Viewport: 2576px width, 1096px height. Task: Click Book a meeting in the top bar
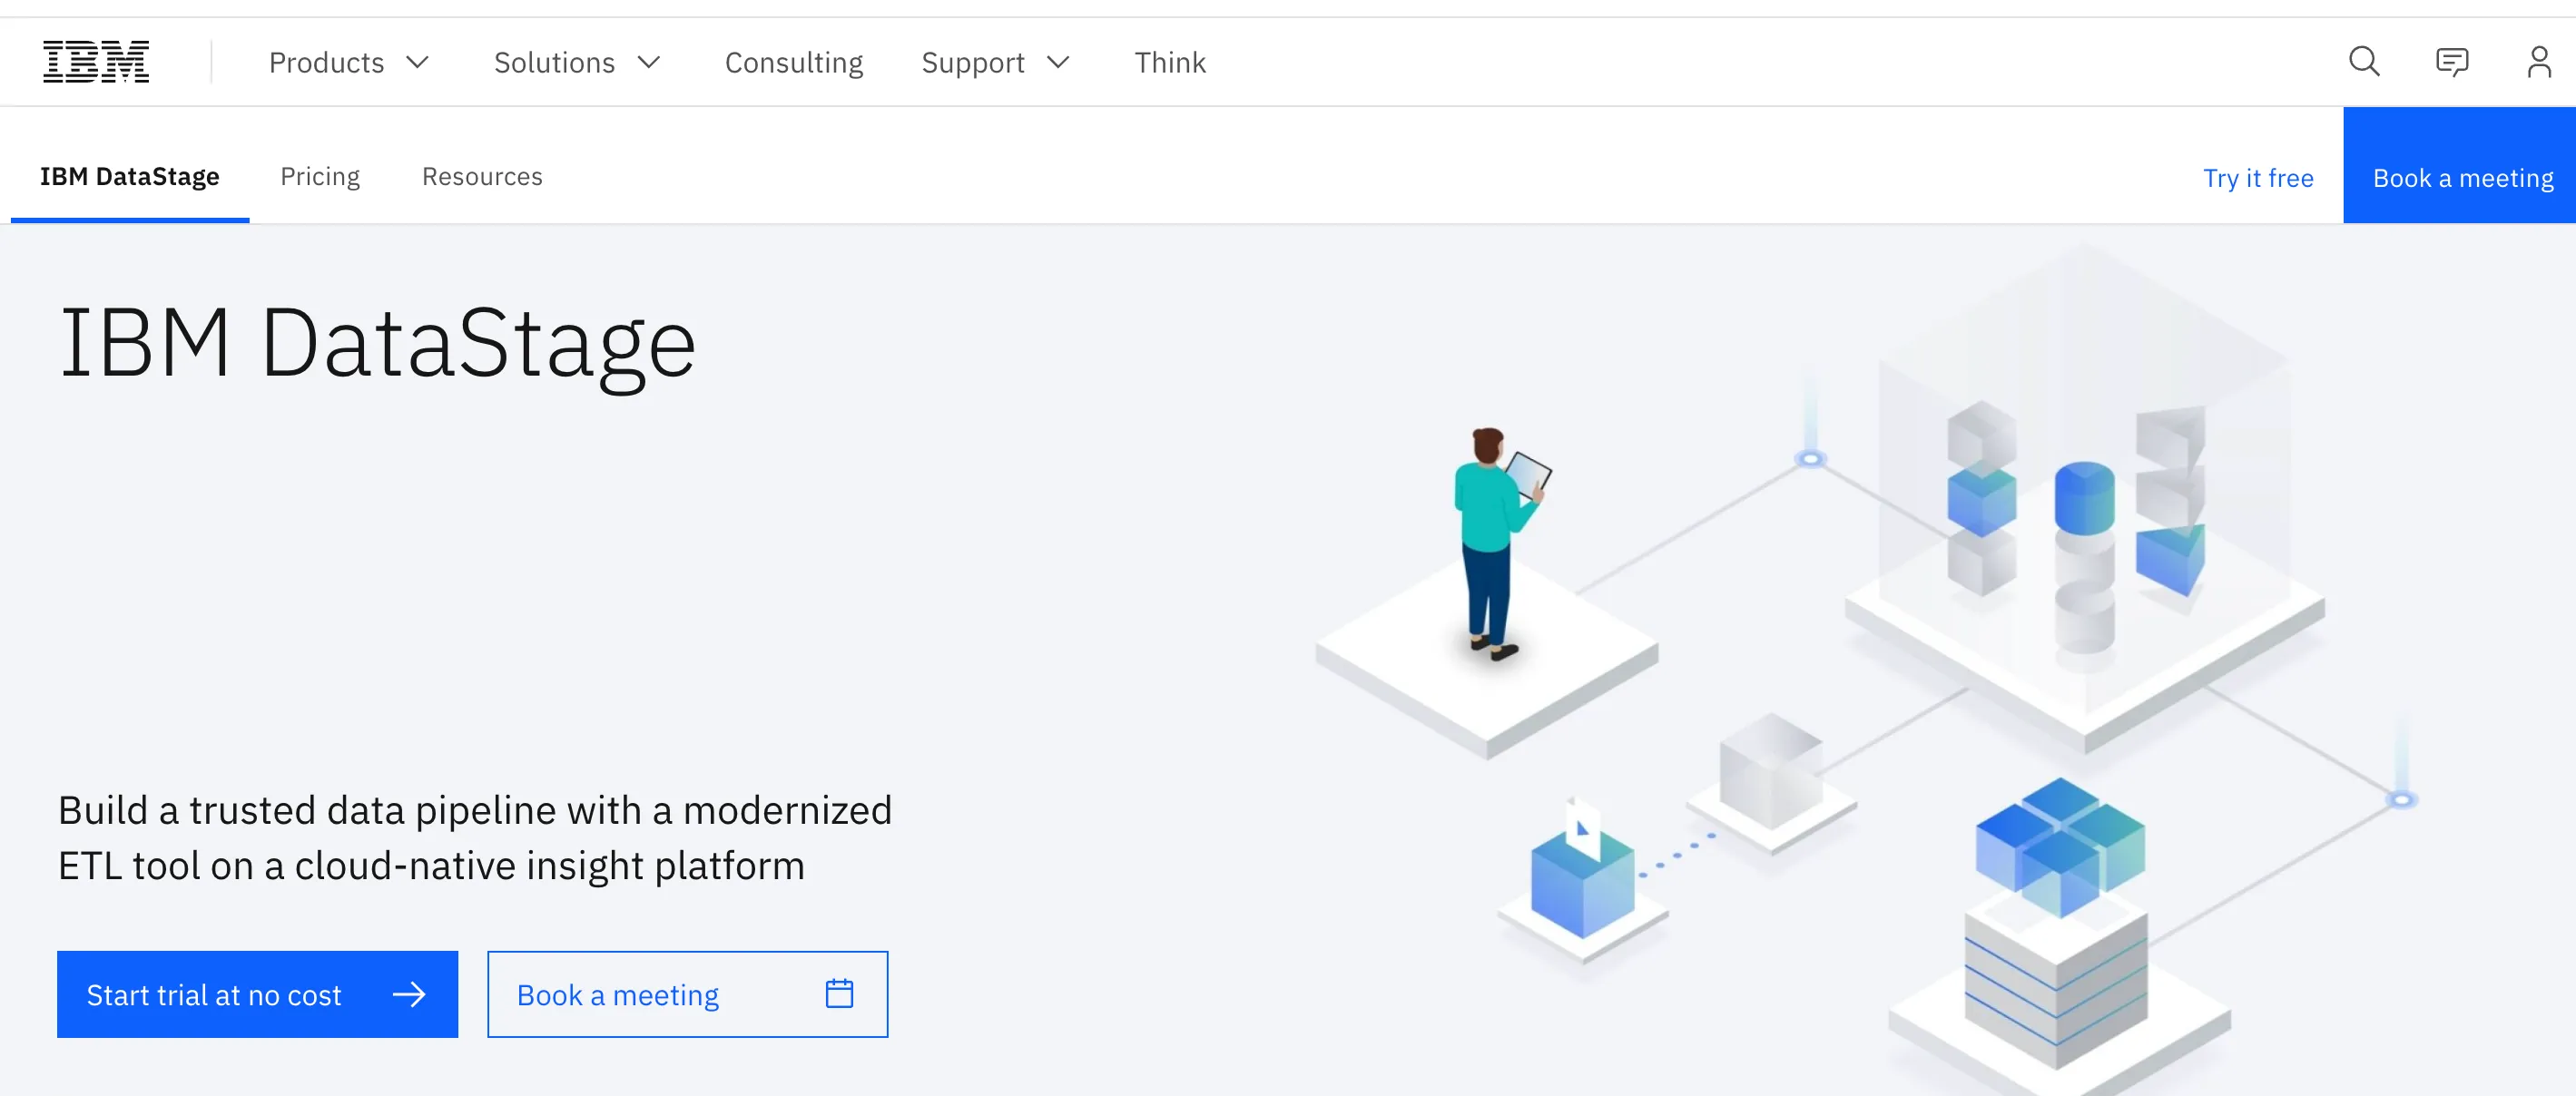point(2460,166)
